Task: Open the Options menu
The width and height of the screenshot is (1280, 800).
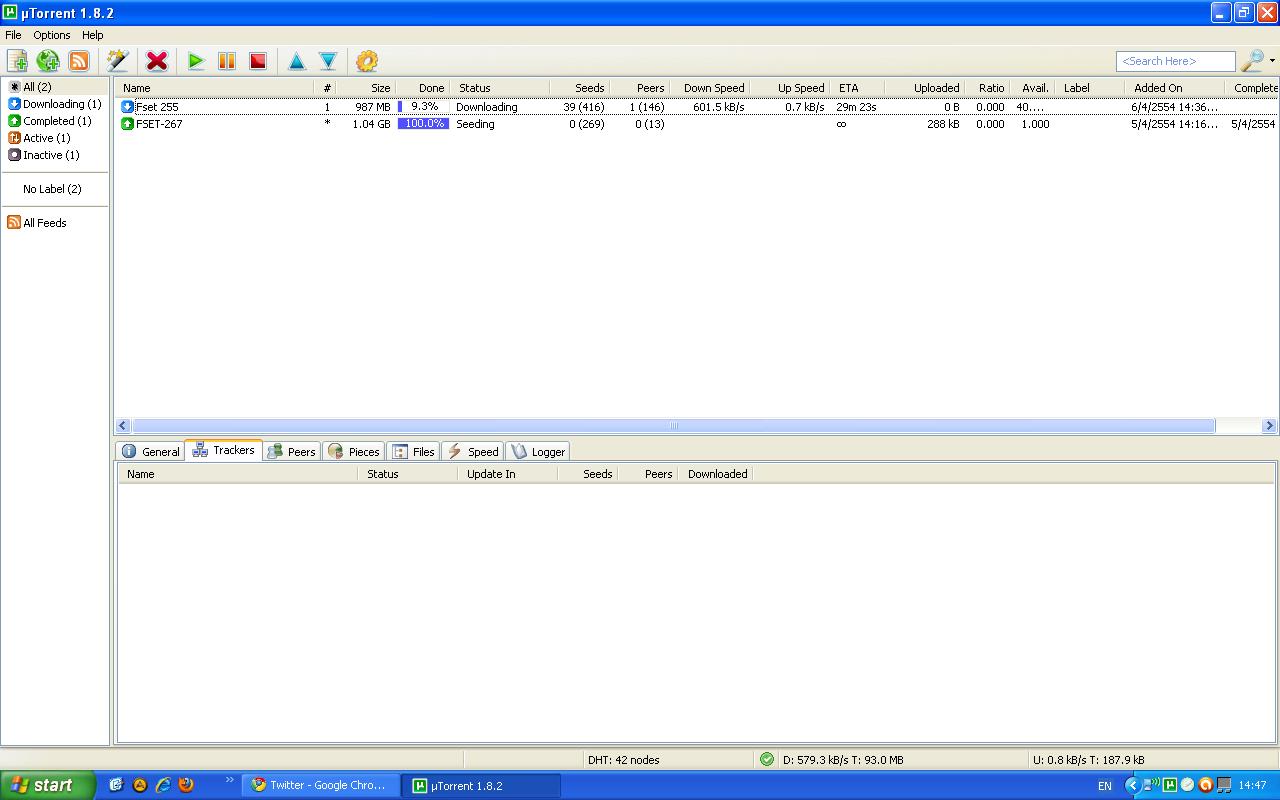Action: (52, 35)
